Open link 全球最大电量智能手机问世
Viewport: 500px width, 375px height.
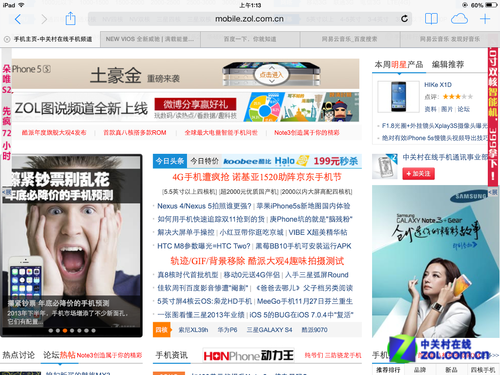pos(221,133)
